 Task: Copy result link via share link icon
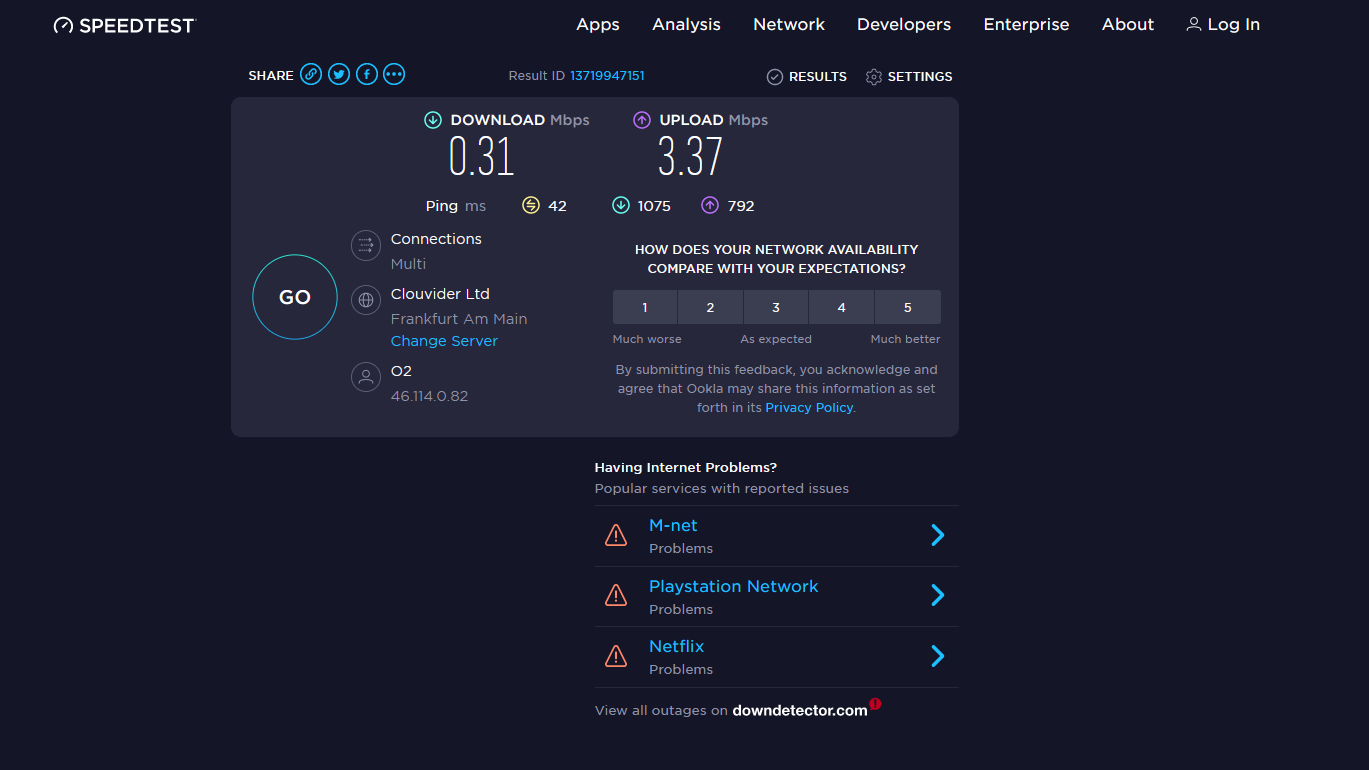pyautogui.click(x=311, y=74)
